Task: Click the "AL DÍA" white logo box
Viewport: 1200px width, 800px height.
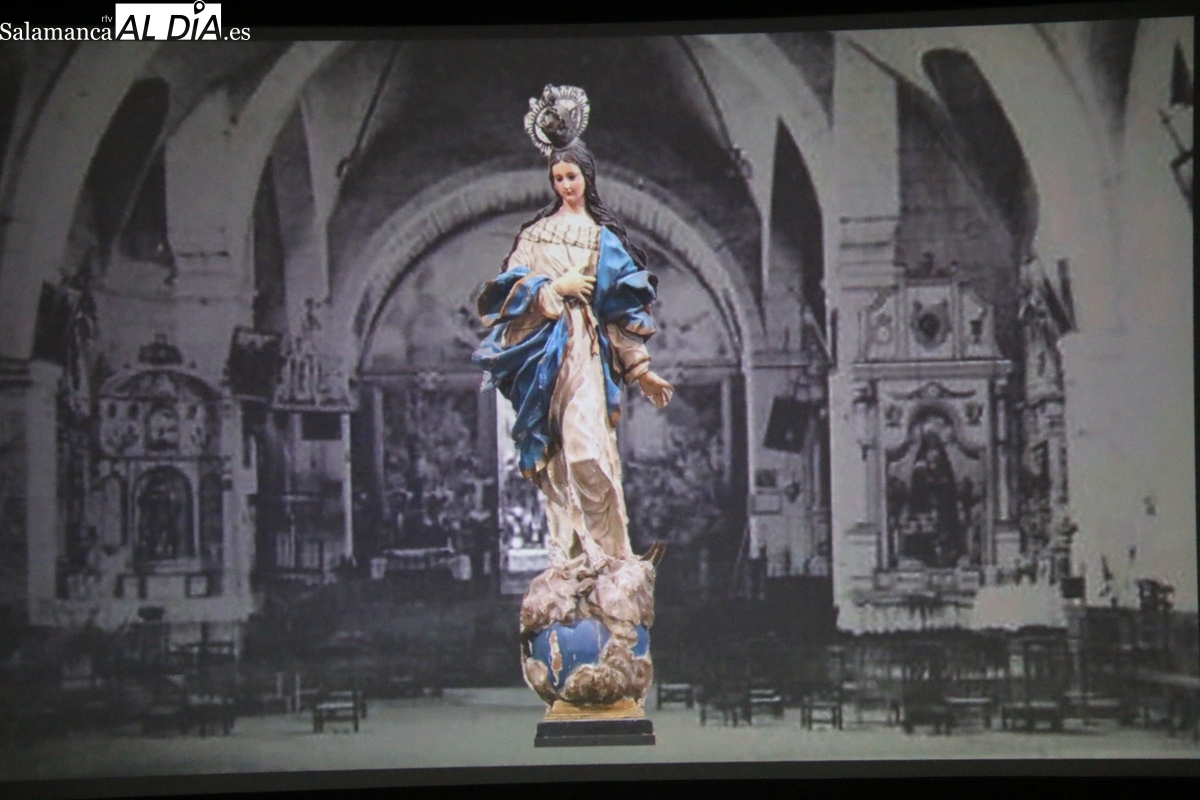Action: [x=168, y=21]
